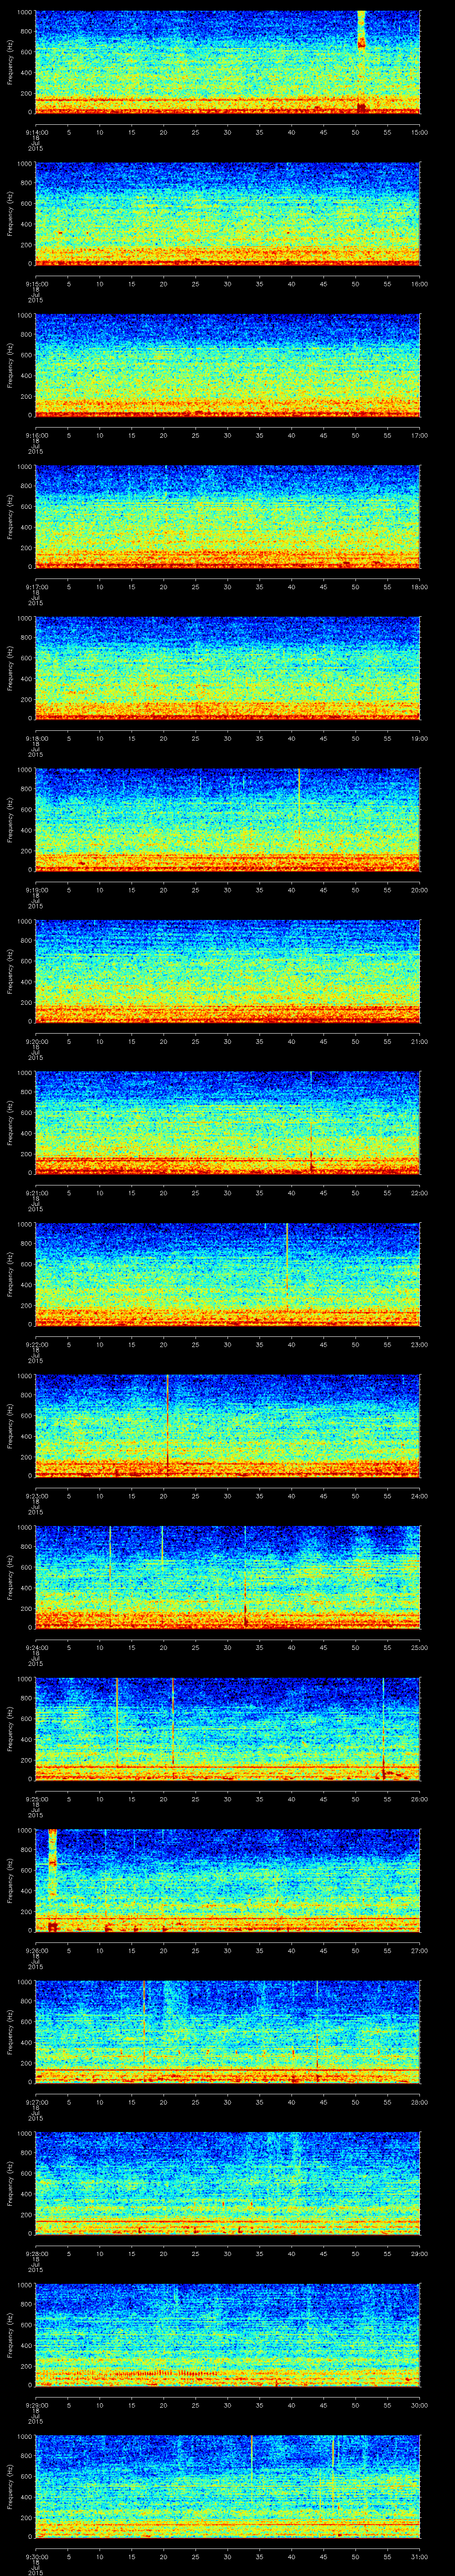Select the Frequency (Hz) axis label of 9:14:00 panel
455x2576 pixels.
[x=11, y=62]
